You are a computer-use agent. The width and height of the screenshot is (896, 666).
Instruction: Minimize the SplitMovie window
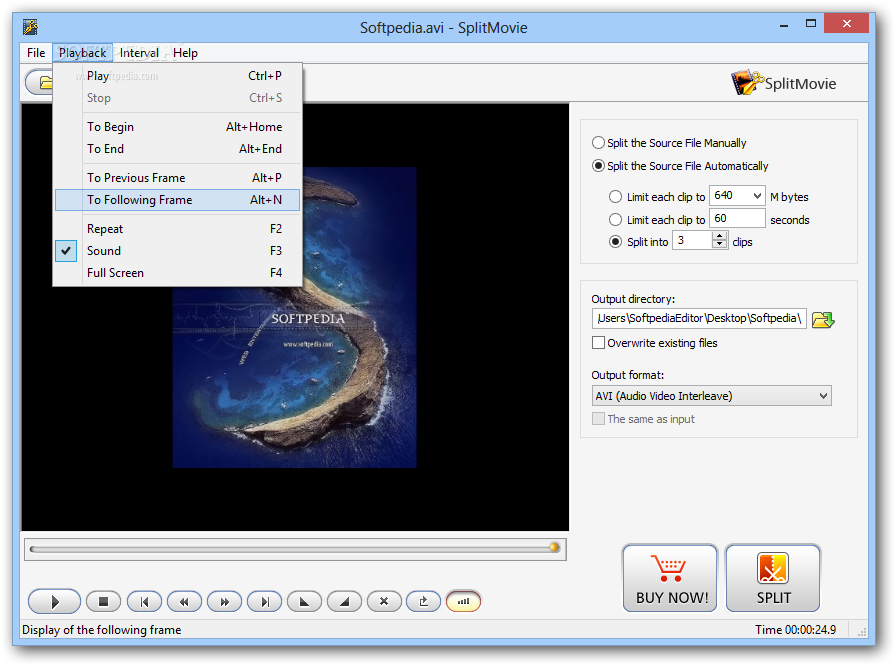[783, 25]
